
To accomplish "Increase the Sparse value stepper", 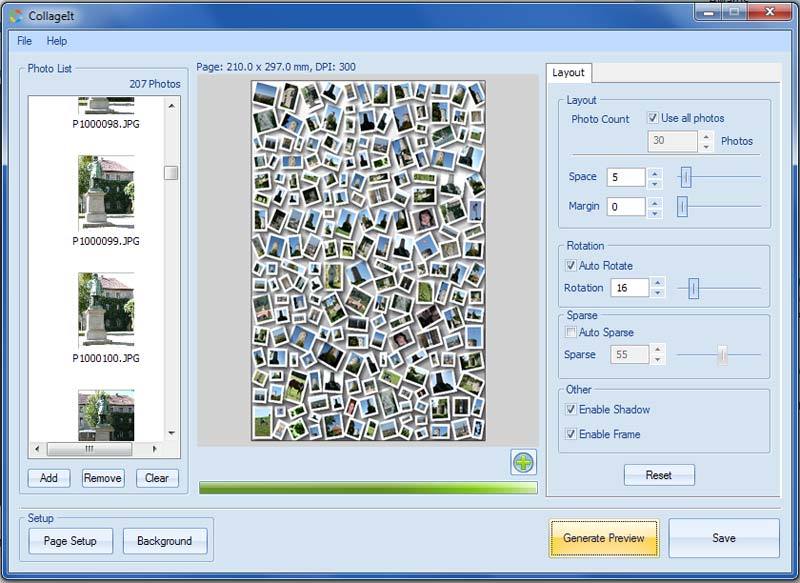I will [x=658, y=349].
